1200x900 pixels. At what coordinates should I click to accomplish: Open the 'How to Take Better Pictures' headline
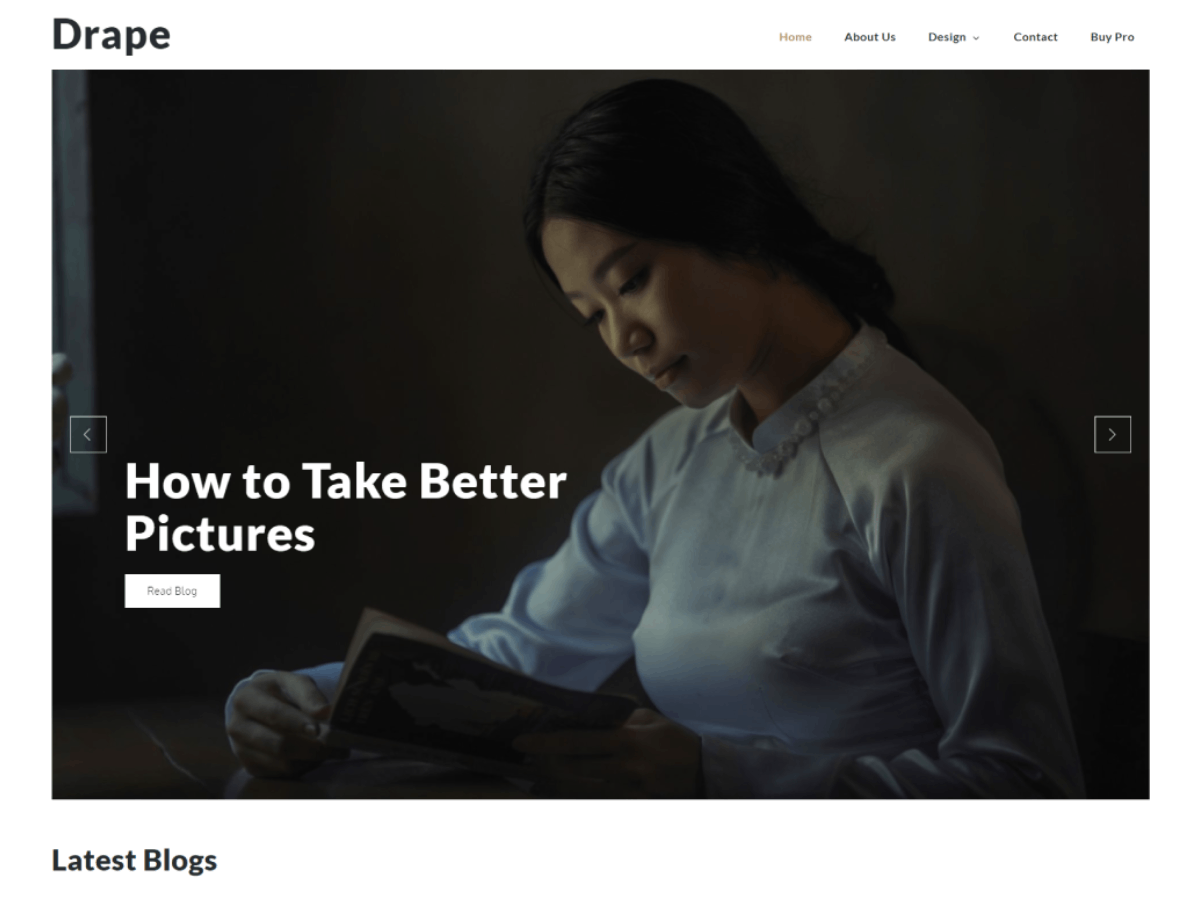(346, 507)
